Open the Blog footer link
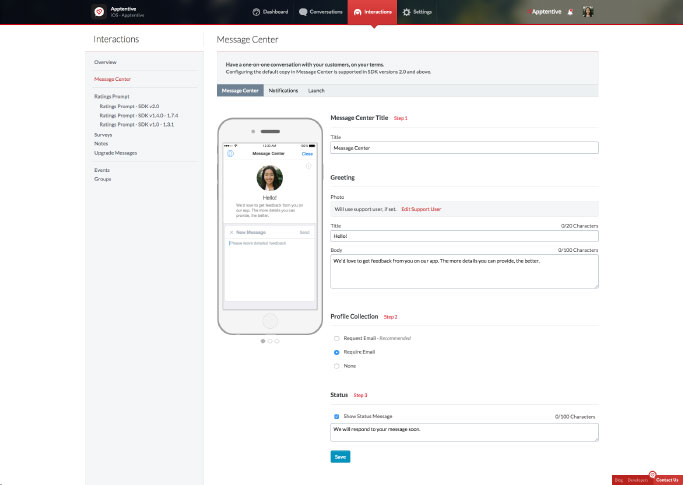 click(619, 480)
